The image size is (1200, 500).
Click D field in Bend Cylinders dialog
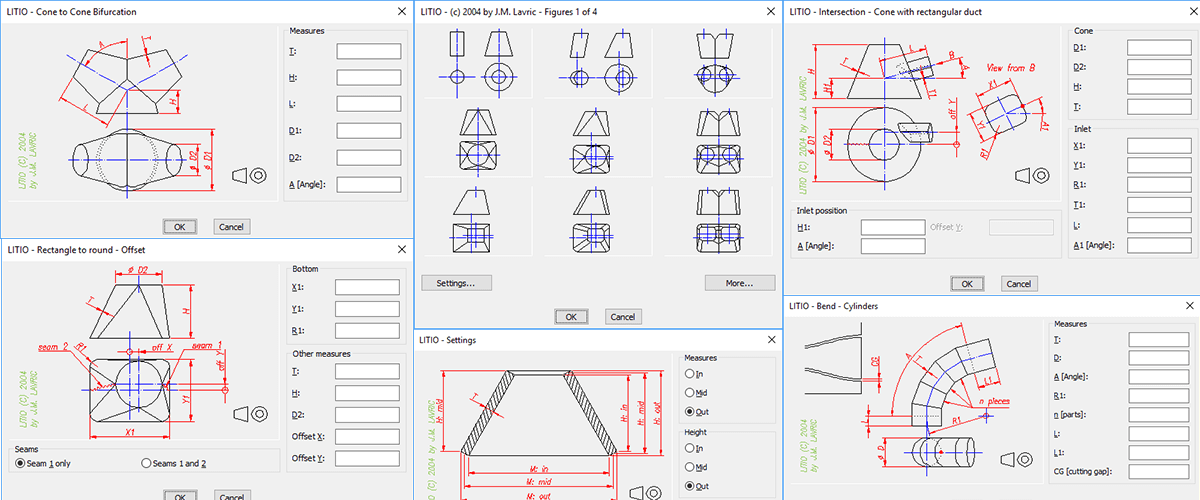tap(1159, 359)
